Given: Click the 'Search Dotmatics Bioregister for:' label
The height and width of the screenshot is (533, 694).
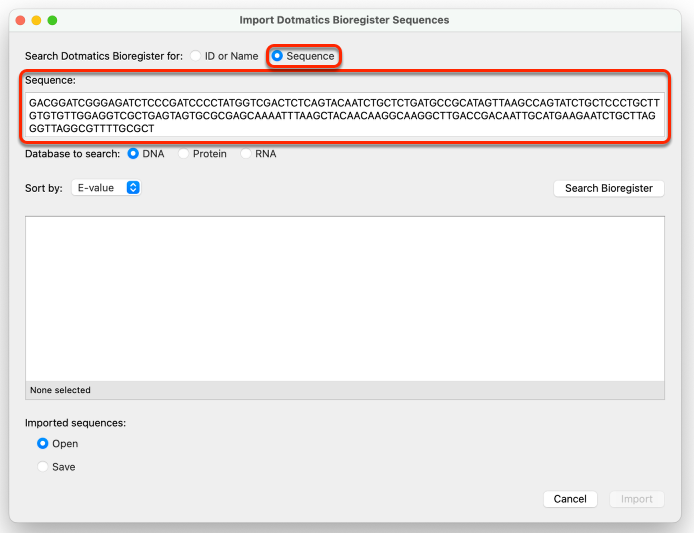Looking at the screenshot, I should [x=104, y=56].
